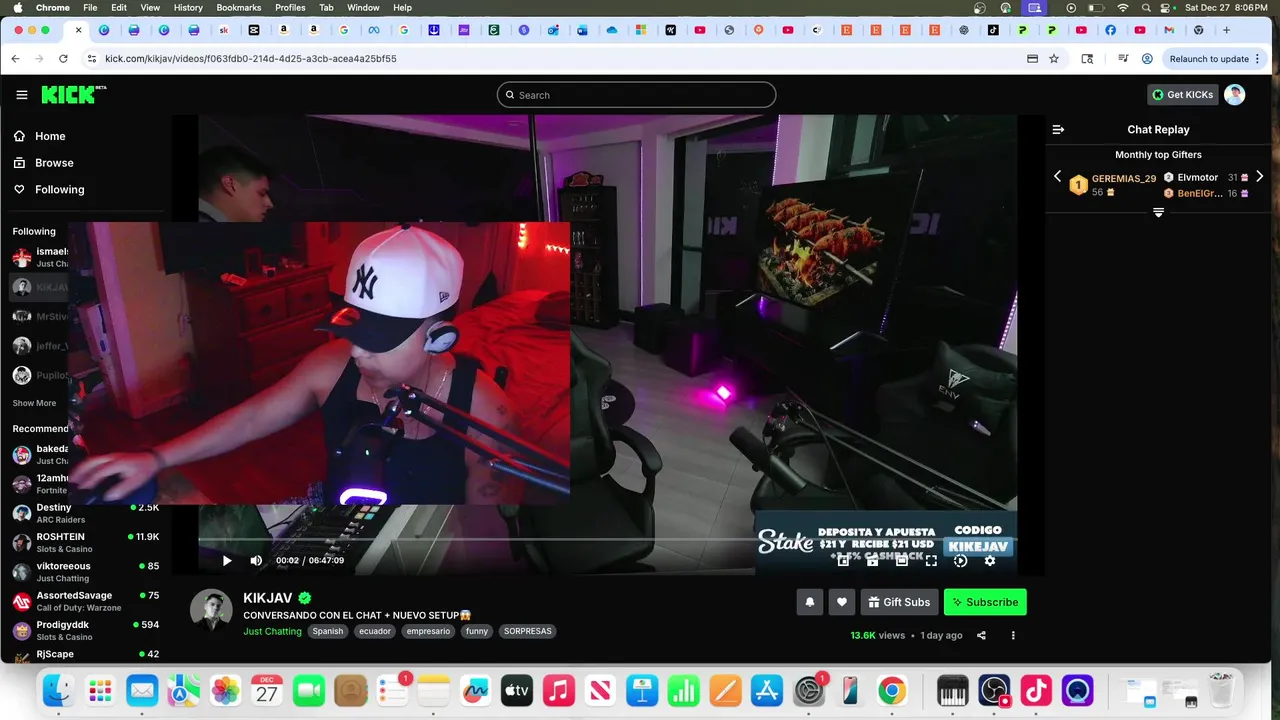This screenshot has height=720, width=1280.
Task: Mute the video volume
Action: (256, 561)
